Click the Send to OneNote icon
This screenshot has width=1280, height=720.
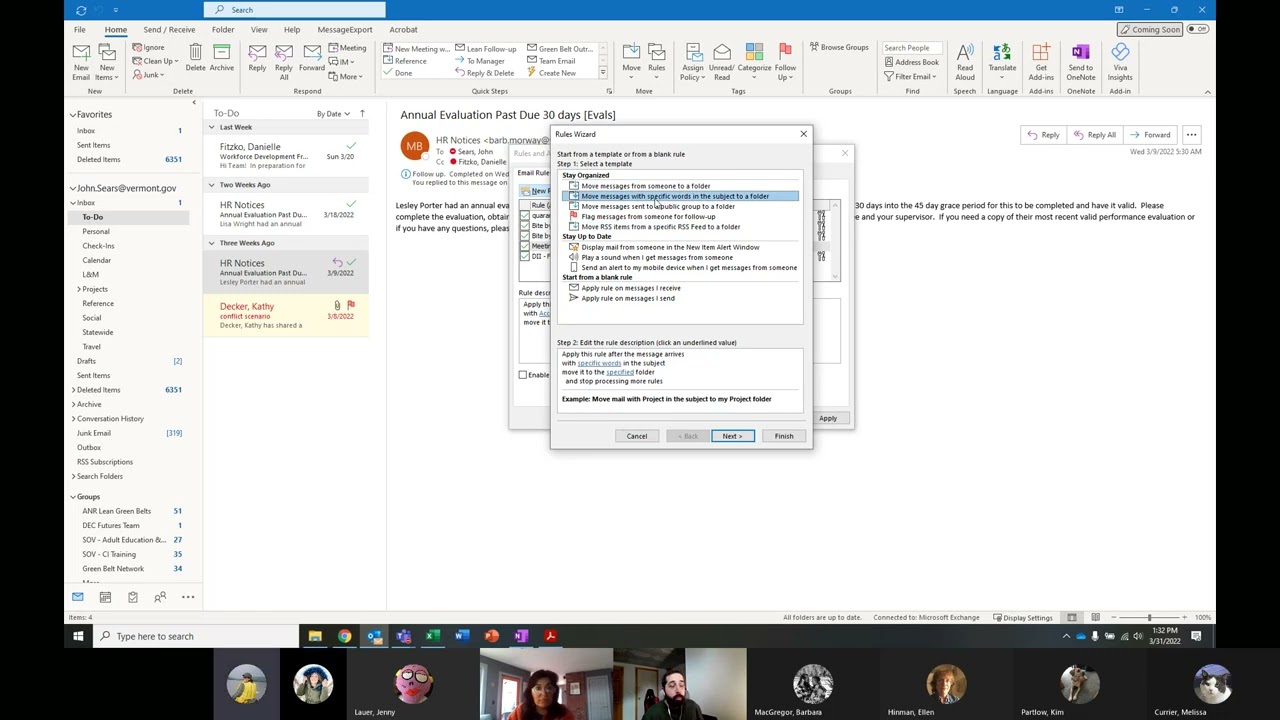point(1080,61)
